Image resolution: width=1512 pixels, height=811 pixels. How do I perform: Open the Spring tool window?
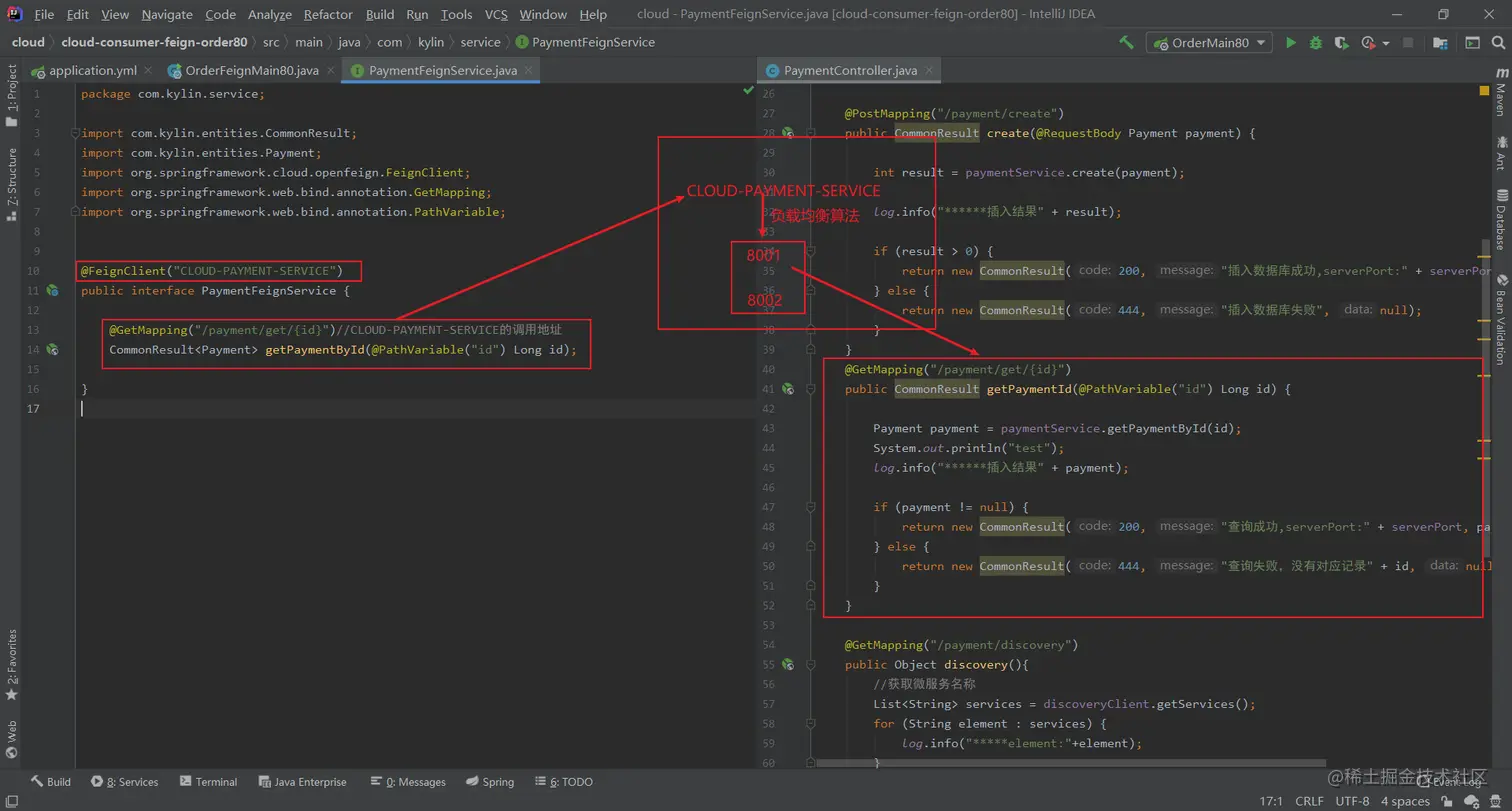[490, 782]
